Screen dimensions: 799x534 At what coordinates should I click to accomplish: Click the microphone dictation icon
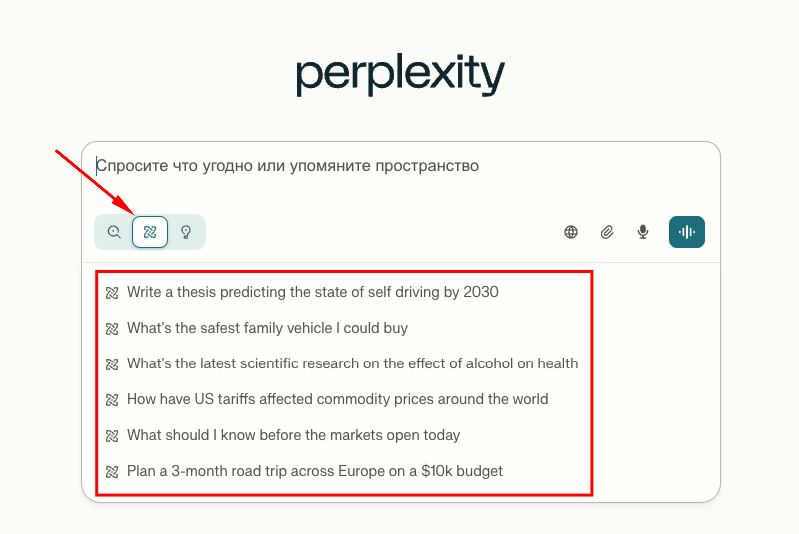[643, 232]
